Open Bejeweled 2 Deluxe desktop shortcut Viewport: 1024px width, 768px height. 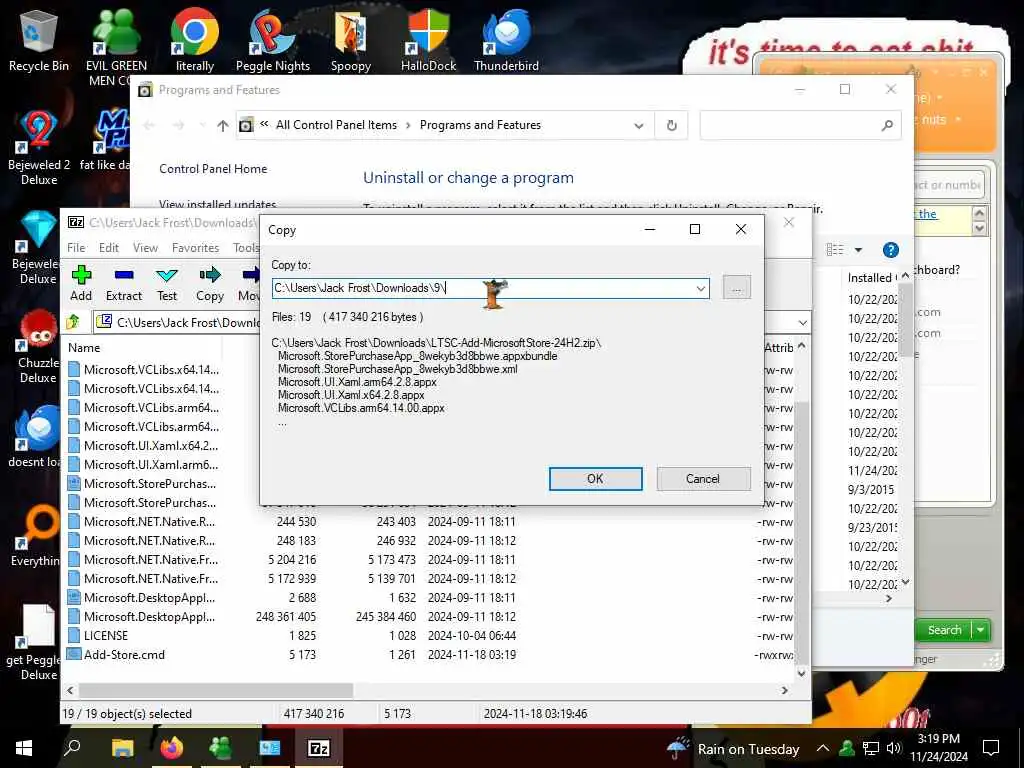[x=39, y=148]
